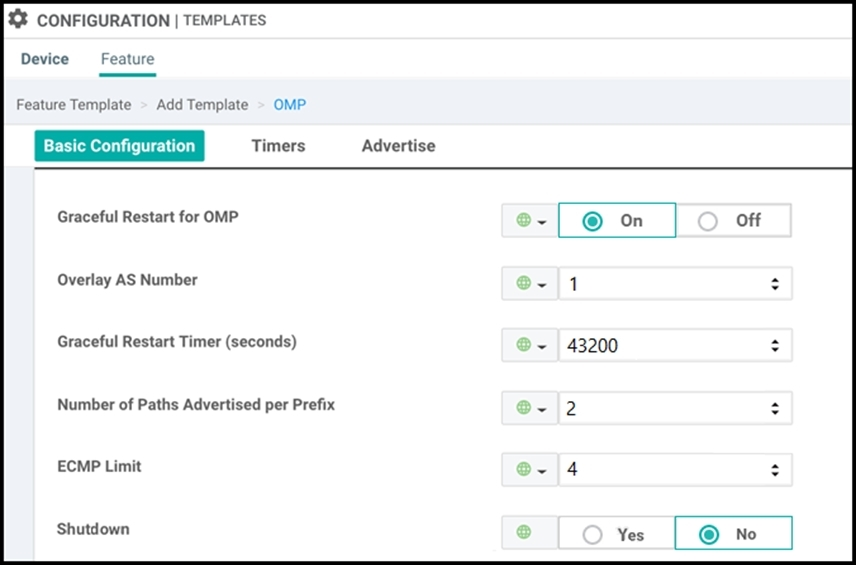Choose Yes for Shutdown
The height and width of the screenshot is (565, 856).
pos(616,533)
